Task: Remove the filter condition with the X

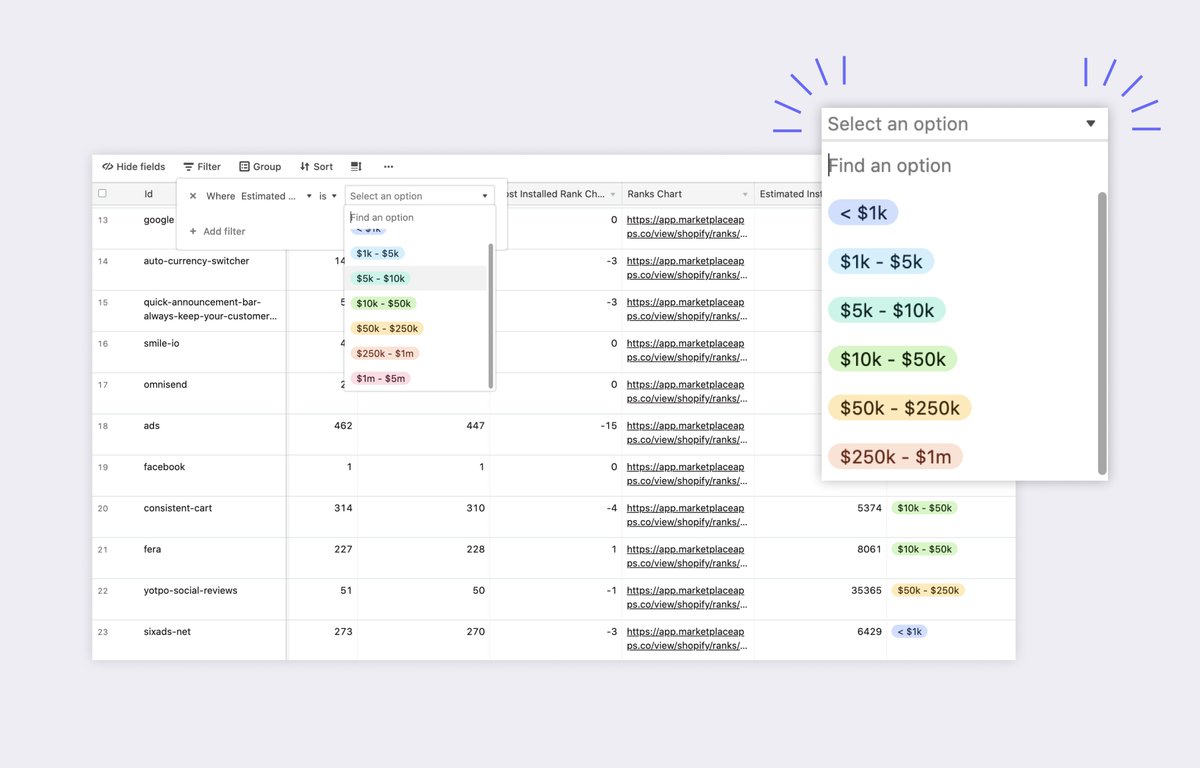Action: point(193,196)
